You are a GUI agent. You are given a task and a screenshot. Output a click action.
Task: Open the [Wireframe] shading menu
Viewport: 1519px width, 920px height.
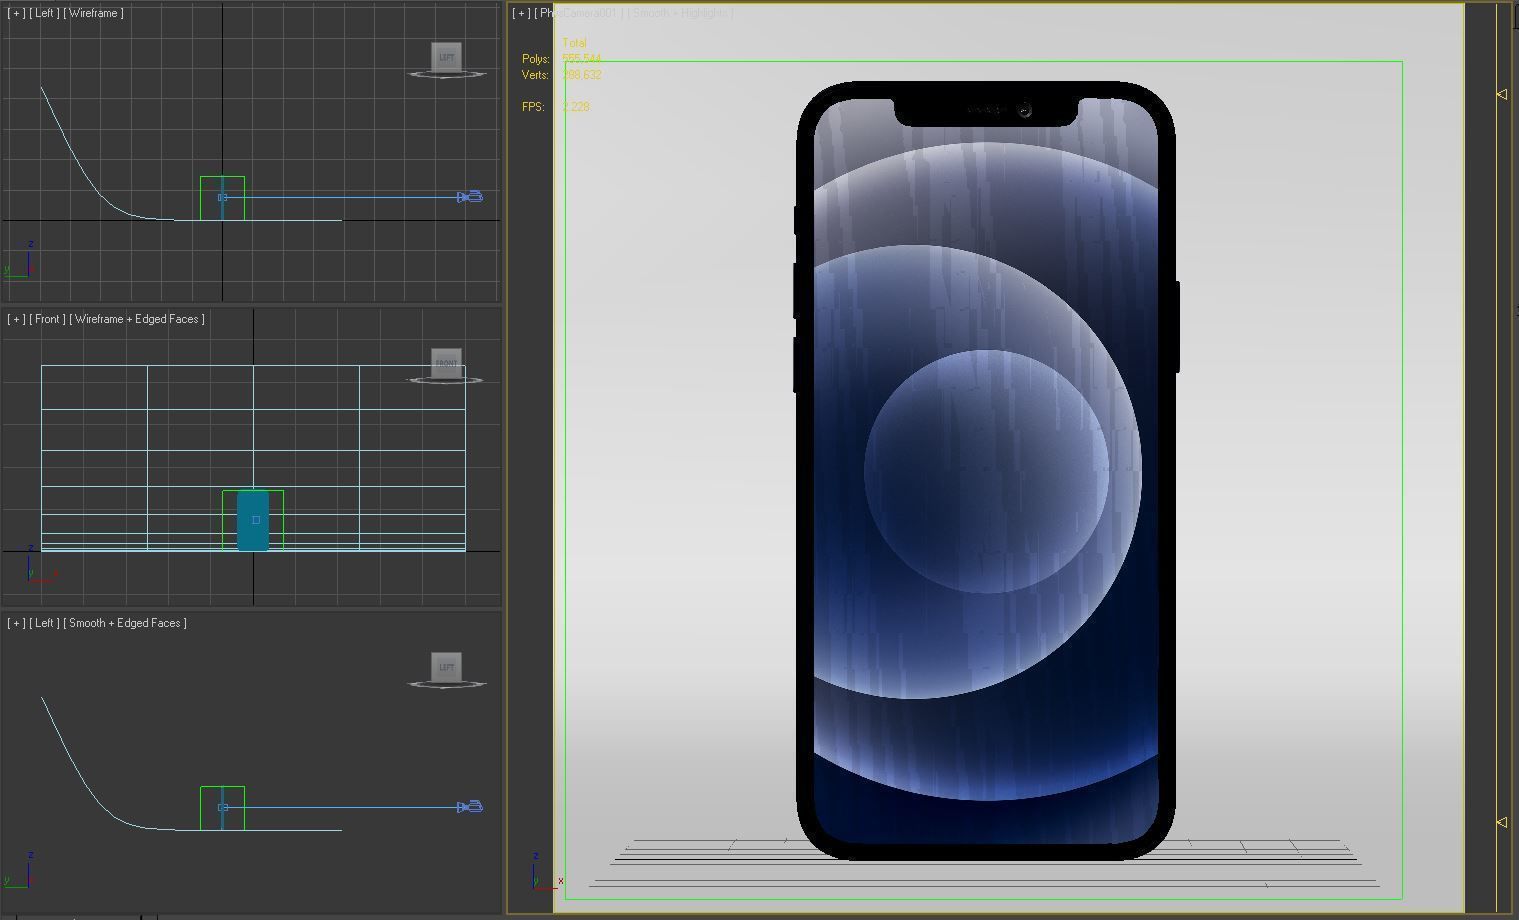94,13
